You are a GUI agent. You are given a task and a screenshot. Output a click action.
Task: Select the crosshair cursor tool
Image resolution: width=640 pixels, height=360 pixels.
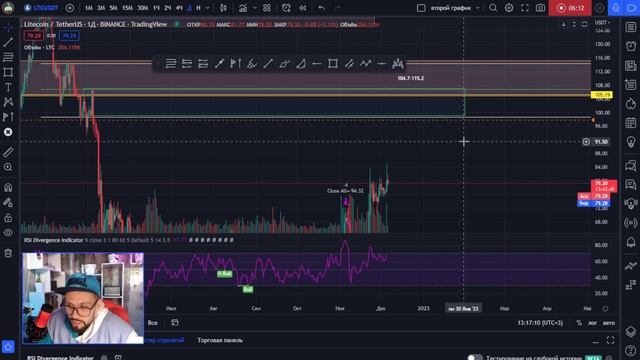point(8,27)
